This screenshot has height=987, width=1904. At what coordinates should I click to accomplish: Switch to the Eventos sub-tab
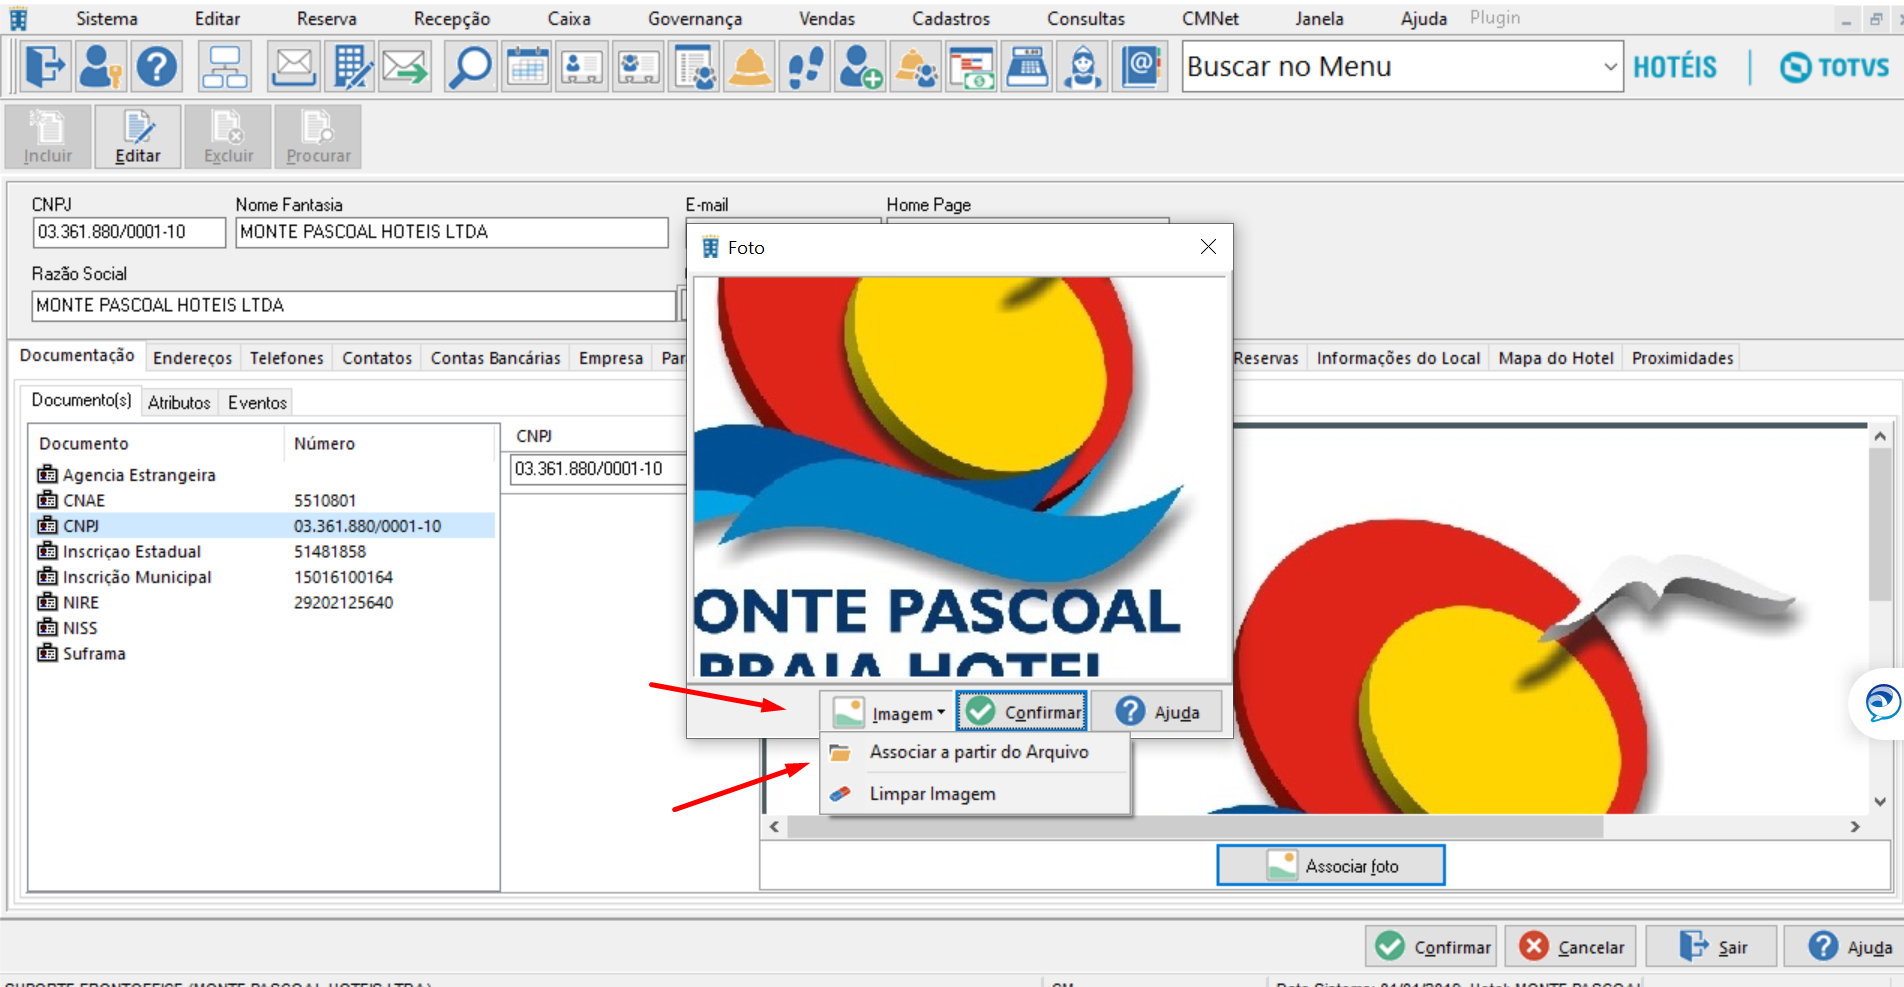point(257,402)
